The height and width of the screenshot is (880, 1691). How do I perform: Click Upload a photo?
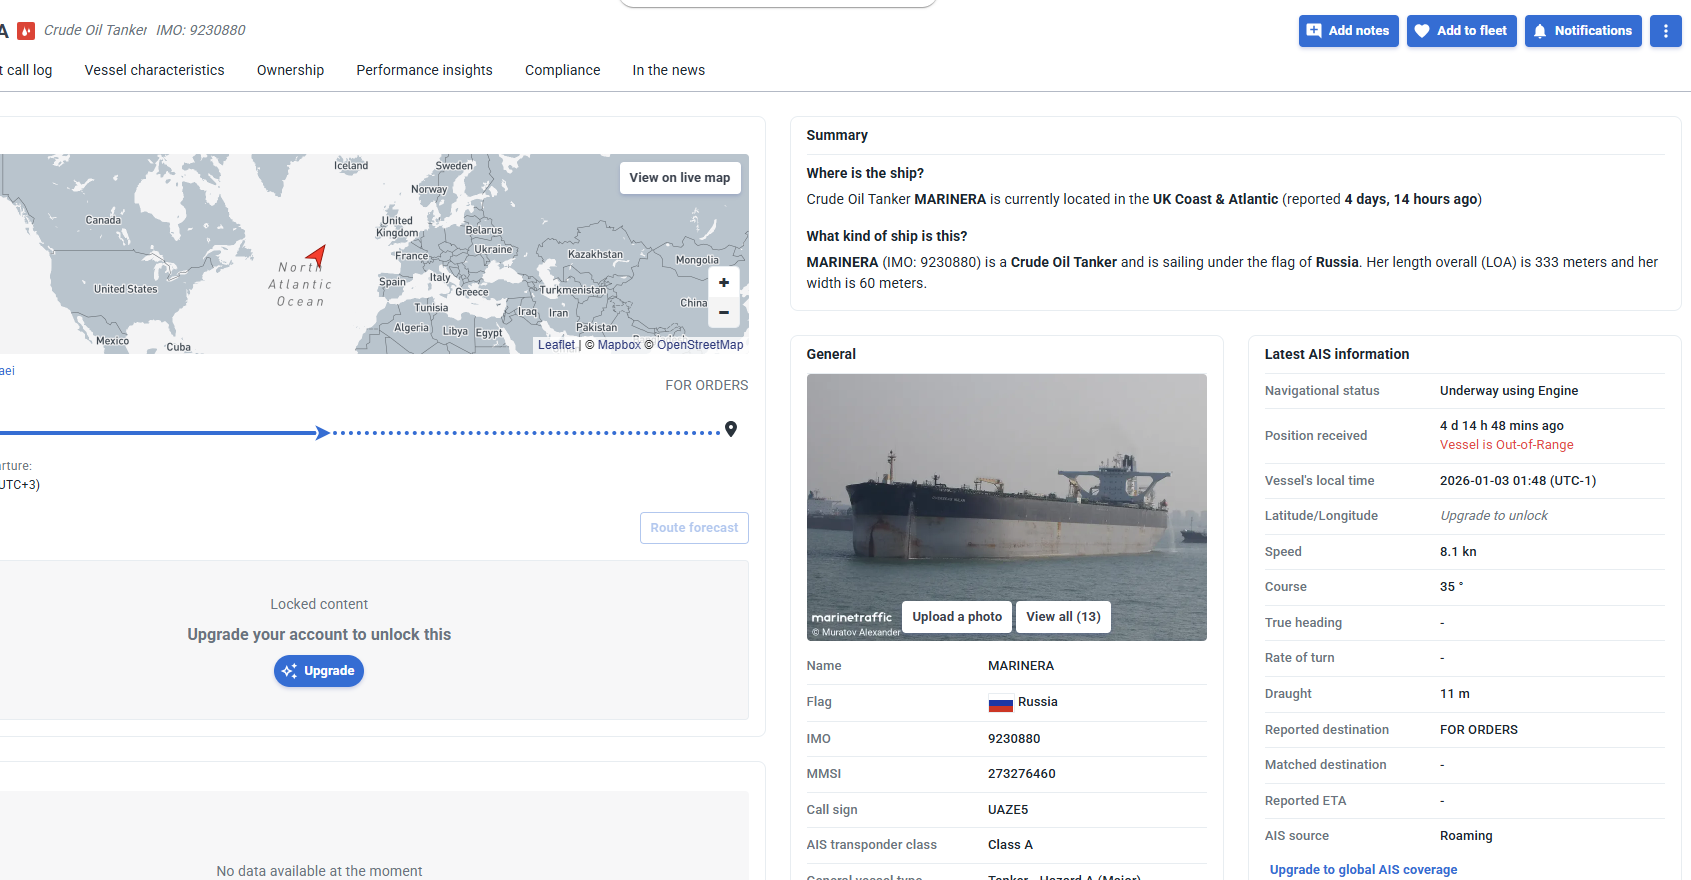pos(956,617)
